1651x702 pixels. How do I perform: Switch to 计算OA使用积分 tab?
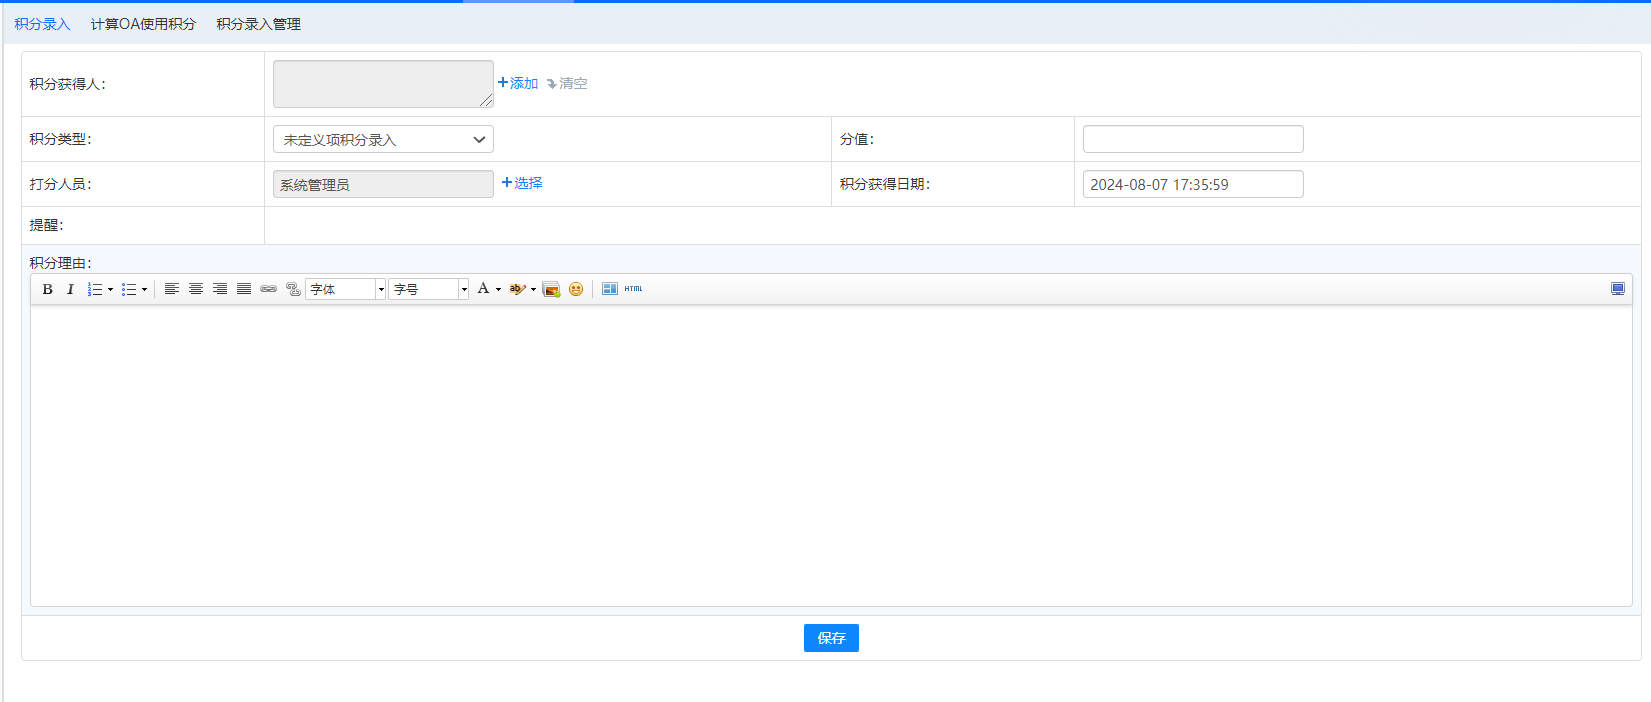point(143,24)
